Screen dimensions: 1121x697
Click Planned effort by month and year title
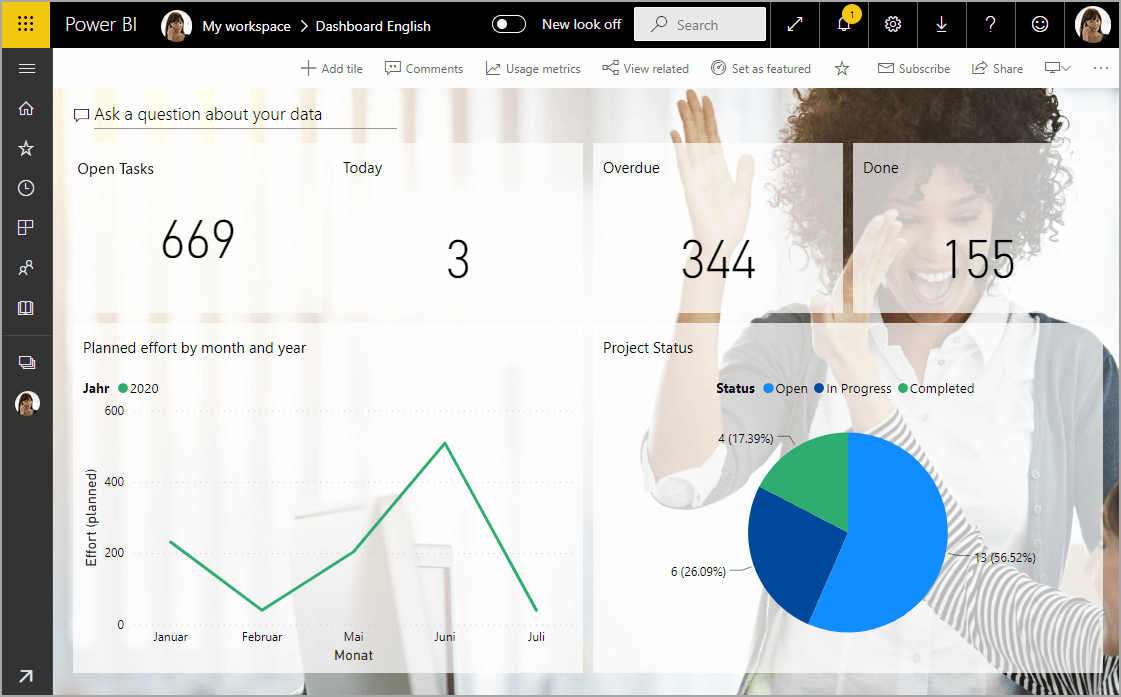point(194,348)
